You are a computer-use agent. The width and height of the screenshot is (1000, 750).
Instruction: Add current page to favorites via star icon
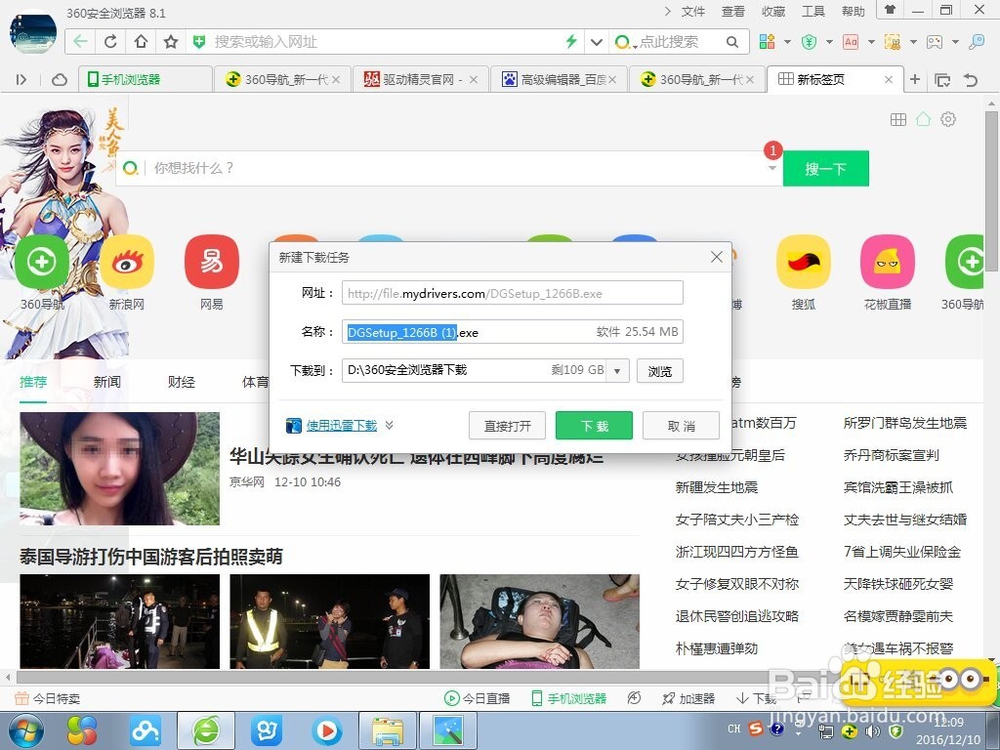171,41
